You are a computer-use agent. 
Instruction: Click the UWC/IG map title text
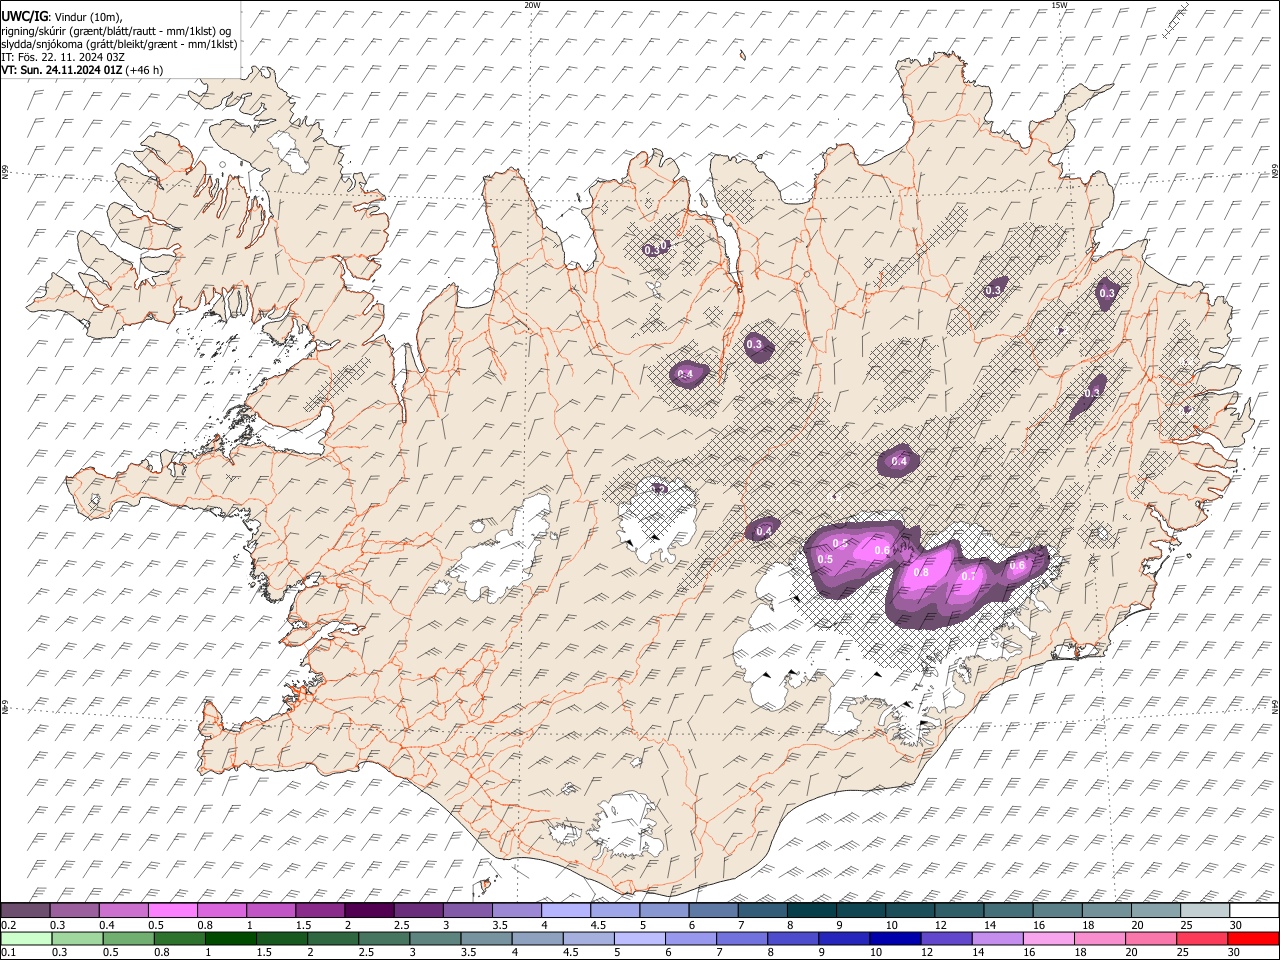24,16
